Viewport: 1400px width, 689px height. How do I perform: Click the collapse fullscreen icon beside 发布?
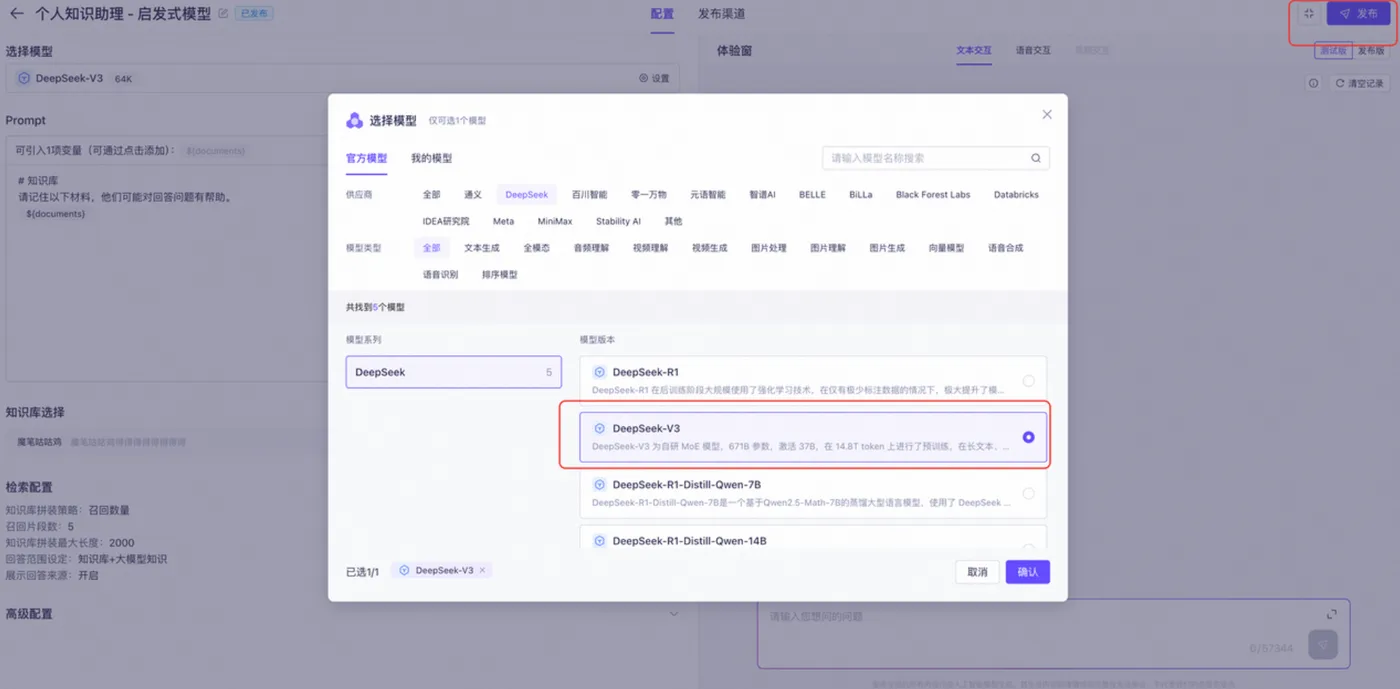(x=1309, y=14)
